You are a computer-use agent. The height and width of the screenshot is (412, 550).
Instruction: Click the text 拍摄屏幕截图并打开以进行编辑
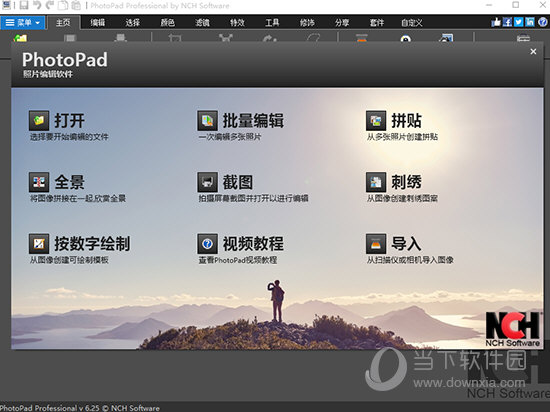coord(253,198)
